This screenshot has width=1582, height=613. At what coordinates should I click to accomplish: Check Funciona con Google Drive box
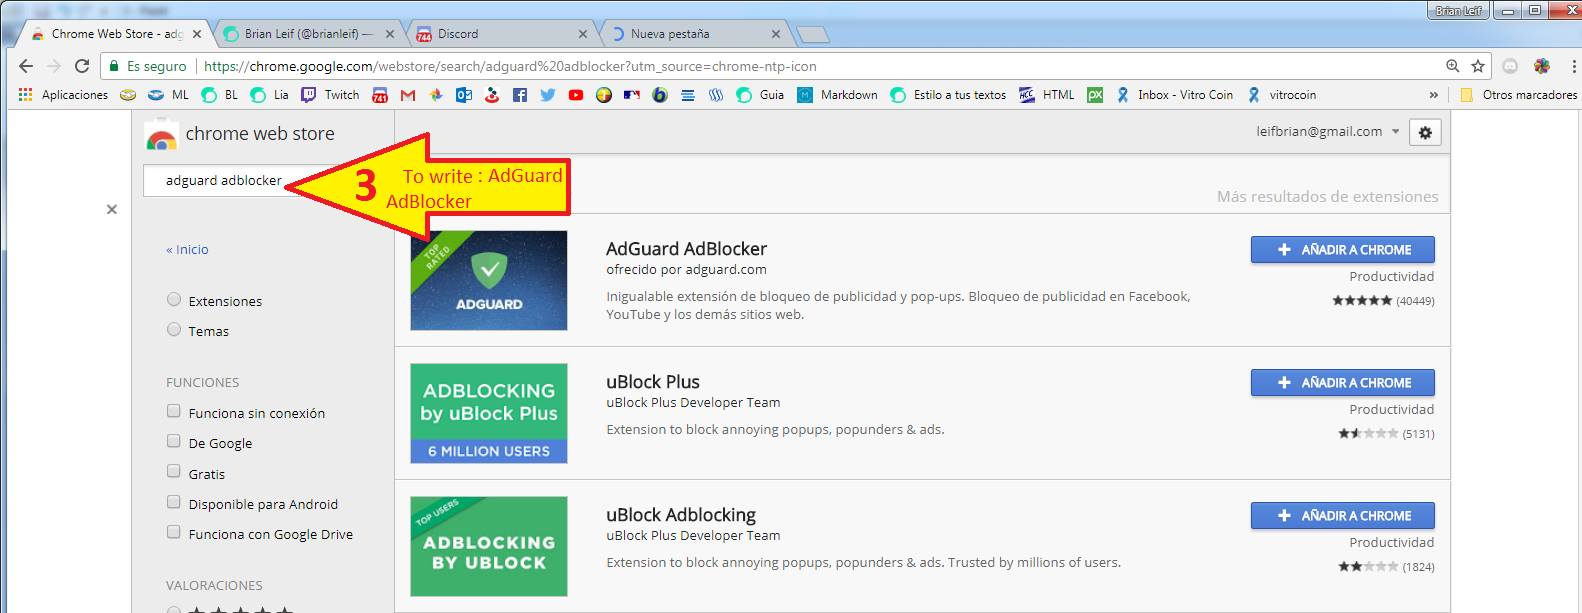point(174,532)
